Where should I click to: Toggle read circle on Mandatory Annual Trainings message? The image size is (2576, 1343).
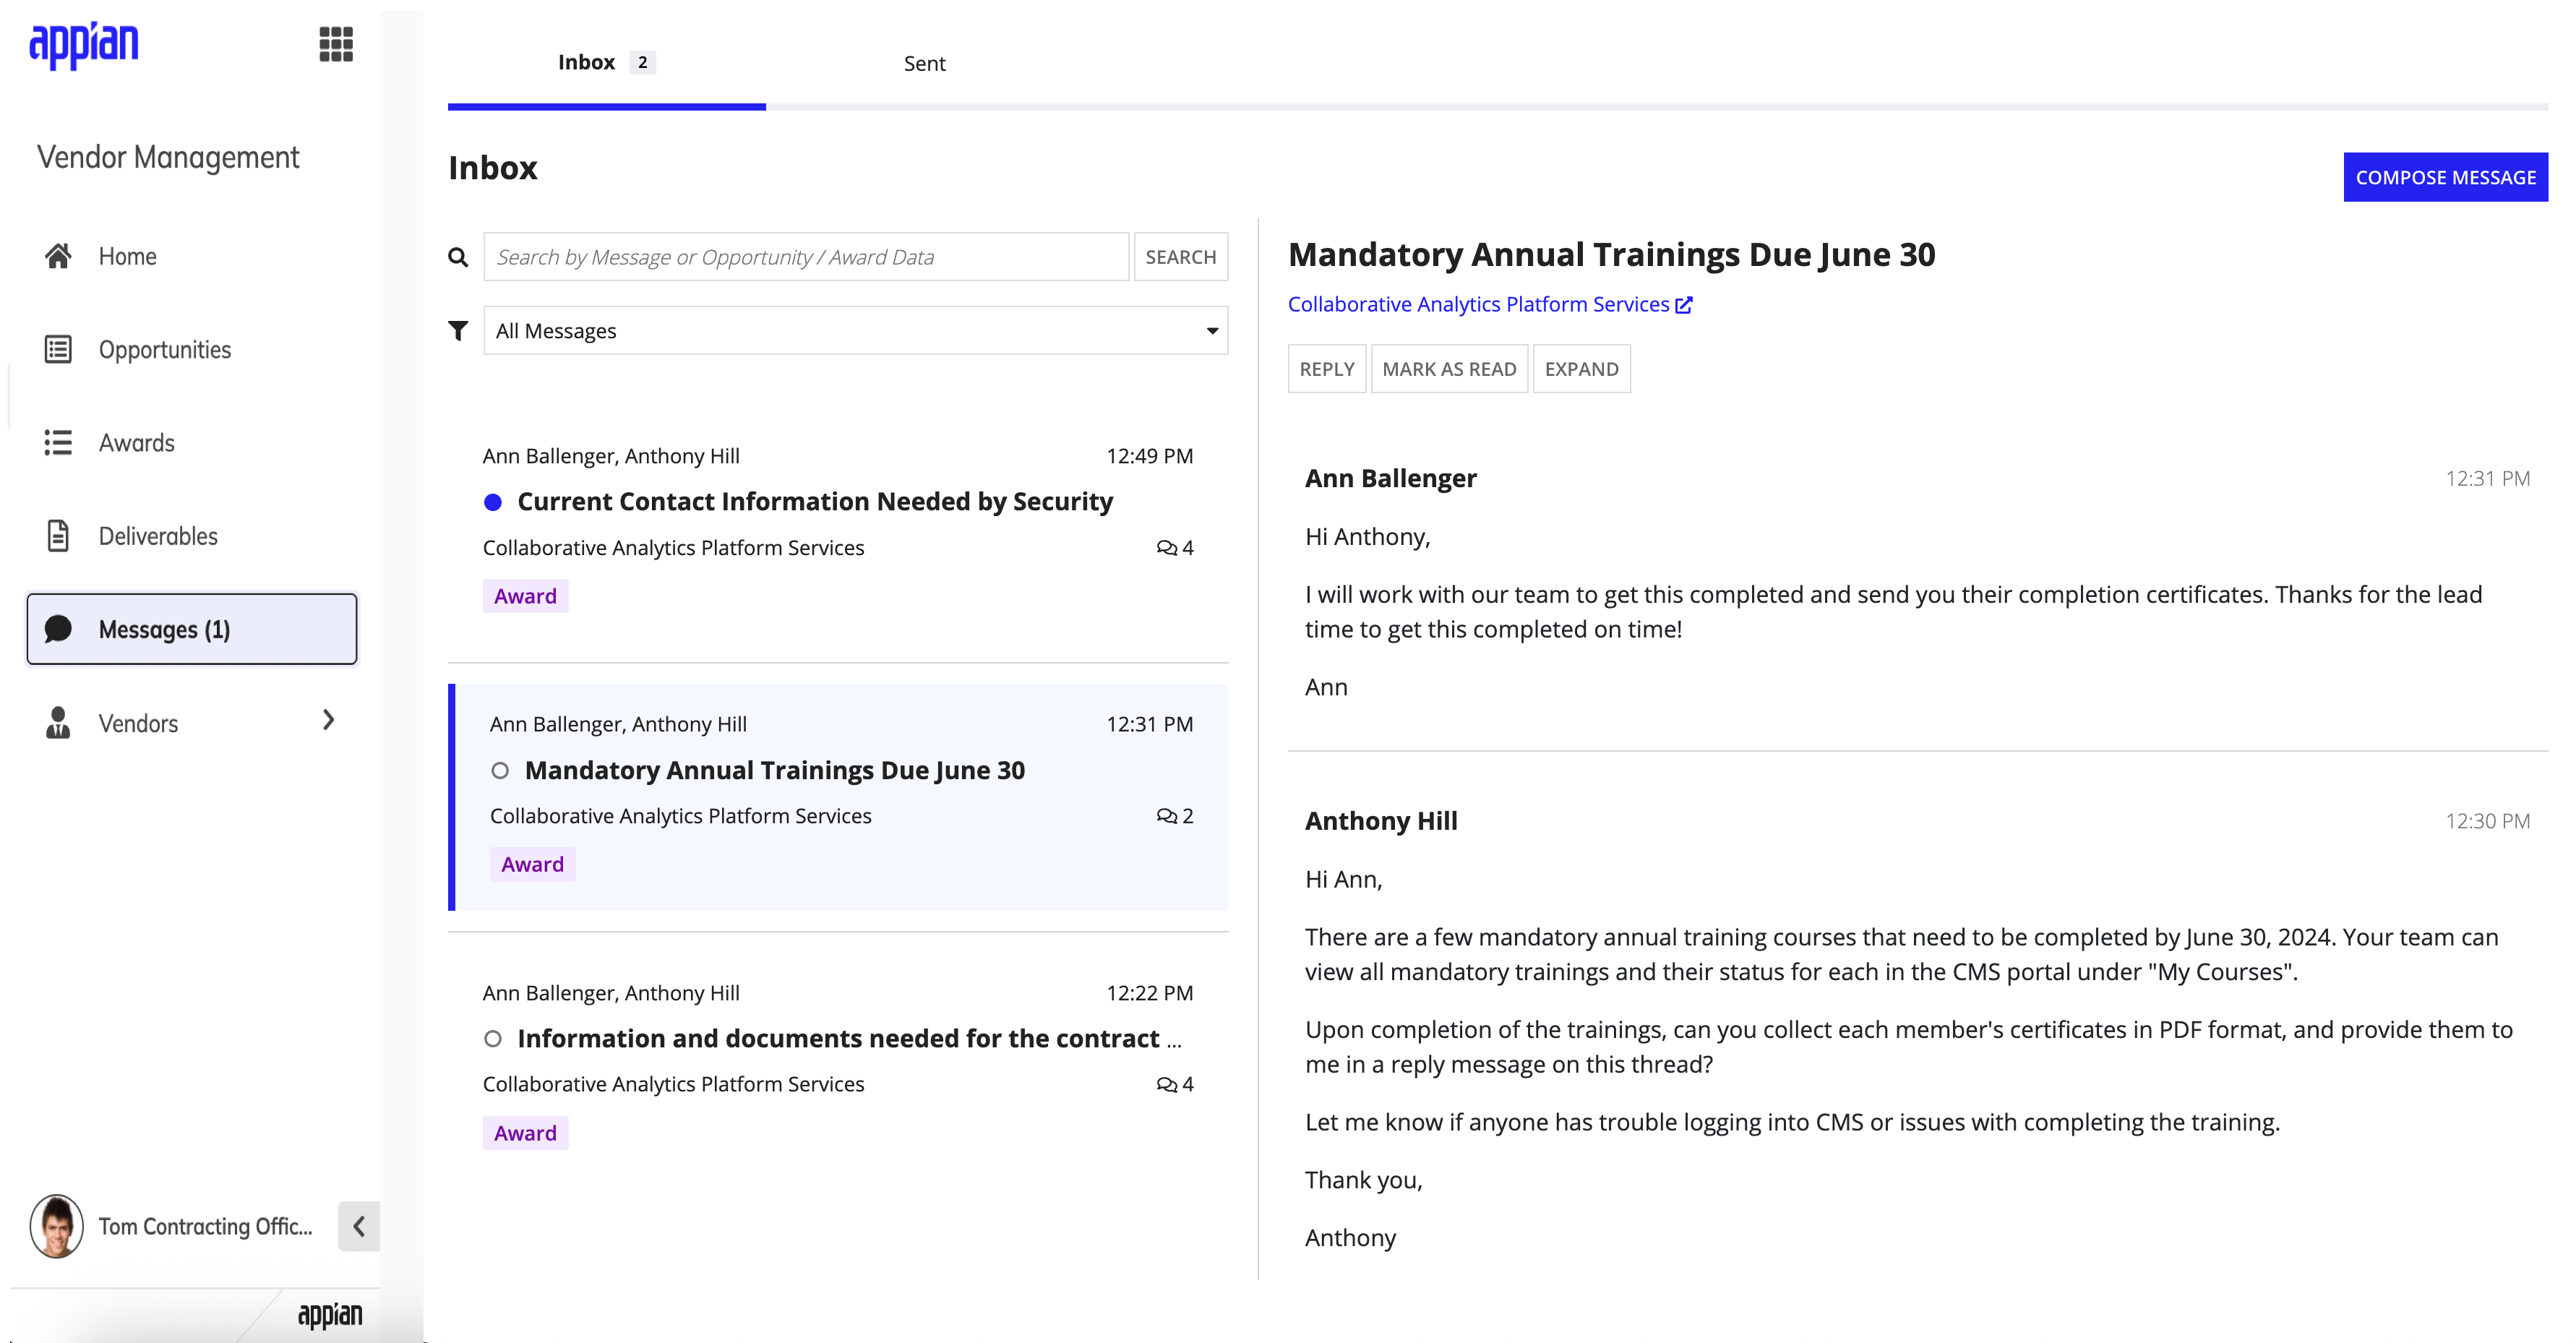pyautogui.click(x=500, y=771)
